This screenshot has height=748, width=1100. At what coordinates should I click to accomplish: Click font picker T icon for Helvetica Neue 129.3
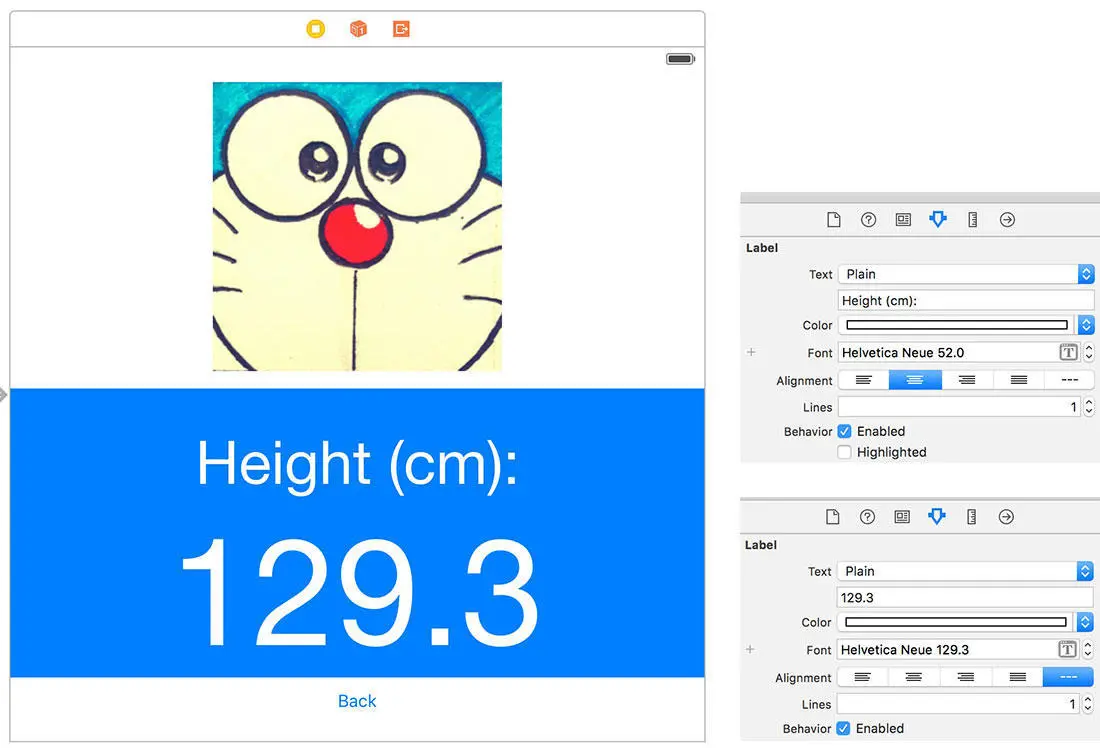pos(1067,650)
